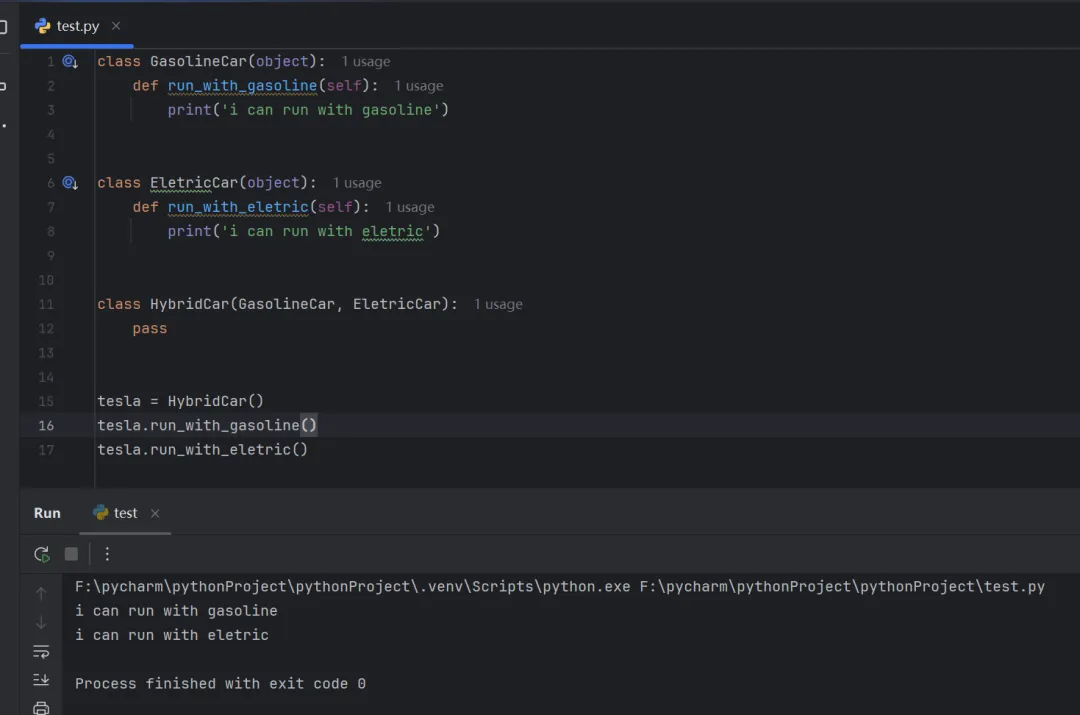This screenshot has width=1080, height=715.
Task: Click the Rerun 'test' icon
Action: pos(41,554)
